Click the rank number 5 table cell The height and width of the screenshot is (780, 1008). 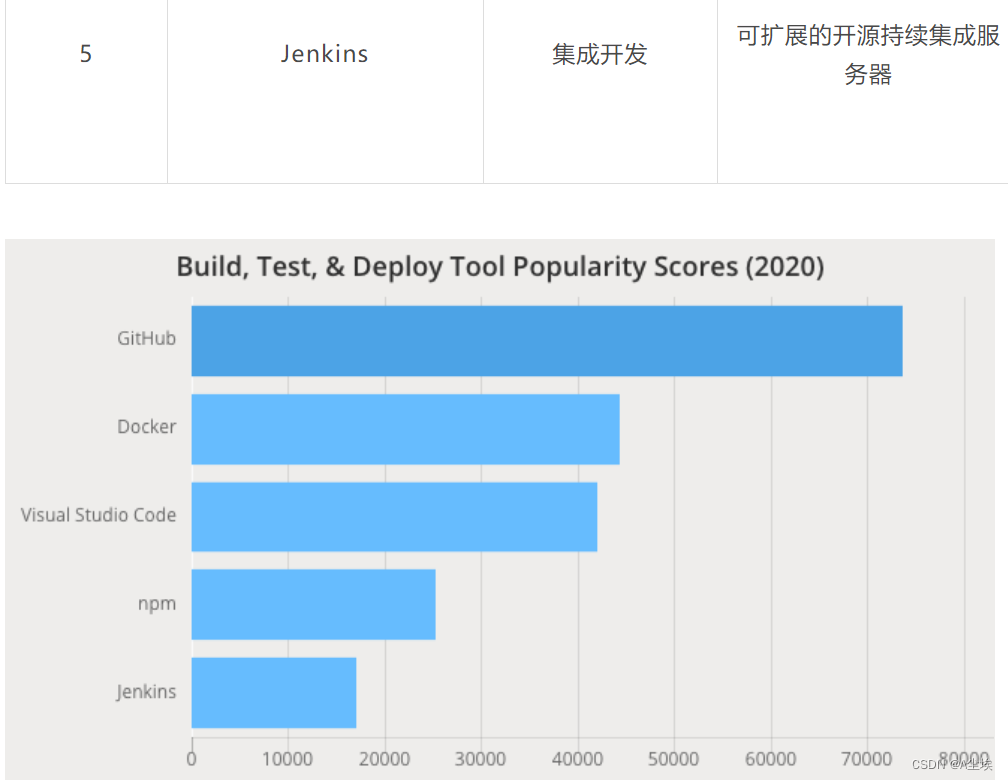click(x=86, y=91)
